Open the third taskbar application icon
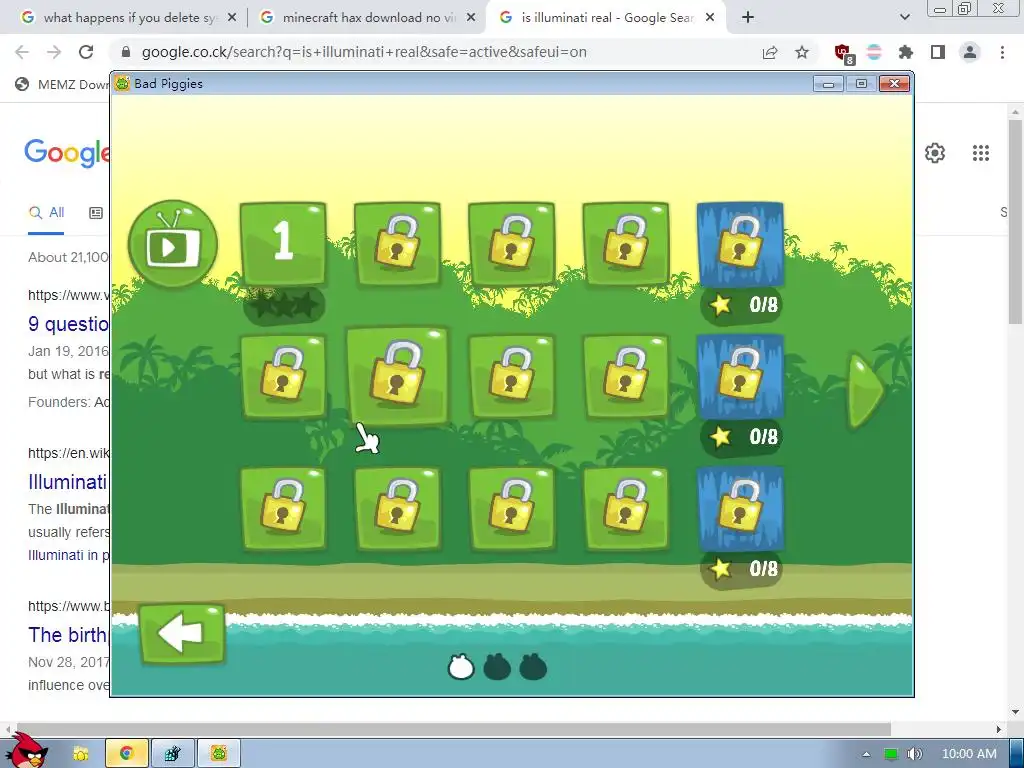 172,754
